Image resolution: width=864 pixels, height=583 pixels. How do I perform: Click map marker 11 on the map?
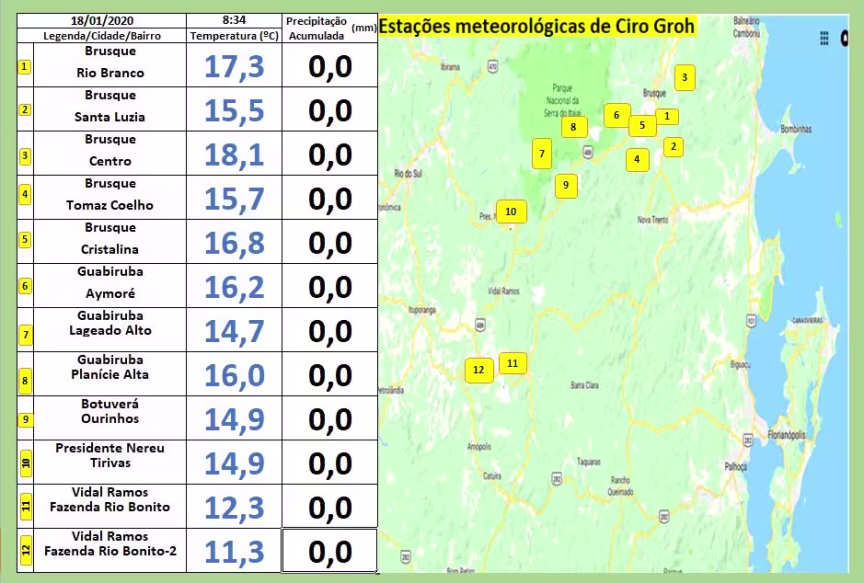(512, 363)
